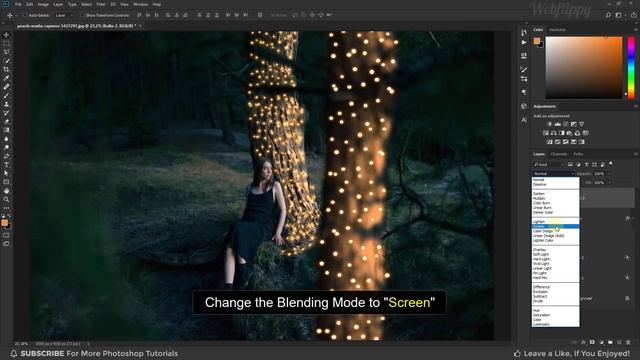Toggle Show Transform Controls checkbox
640x360 pixels.
point(82,15)
